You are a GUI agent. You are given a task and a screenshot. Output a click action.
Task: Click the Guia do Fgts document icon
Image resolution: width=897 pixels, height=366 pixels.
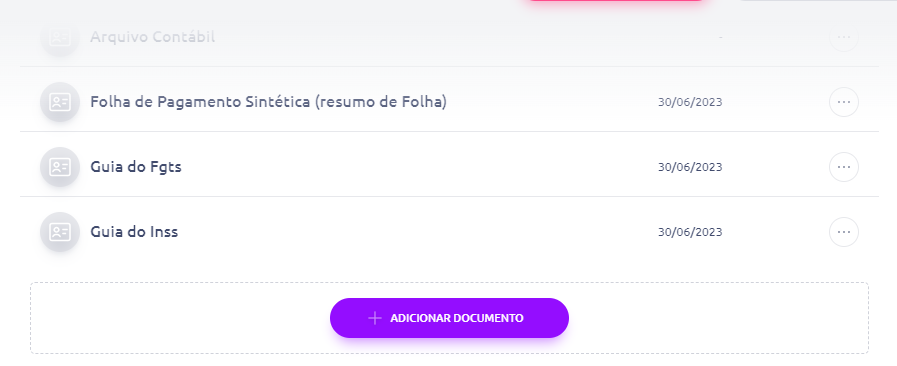click(x=59, y=167)
